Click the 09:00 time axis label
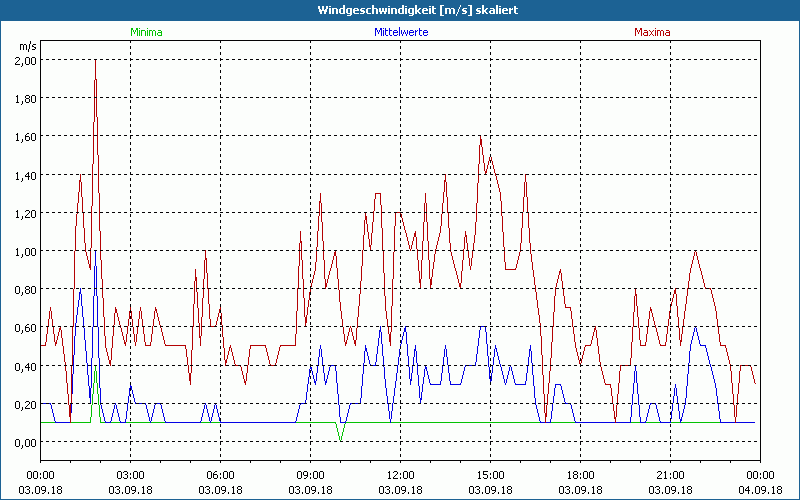This screenshot has width=800, height=500. pos(310,475)
